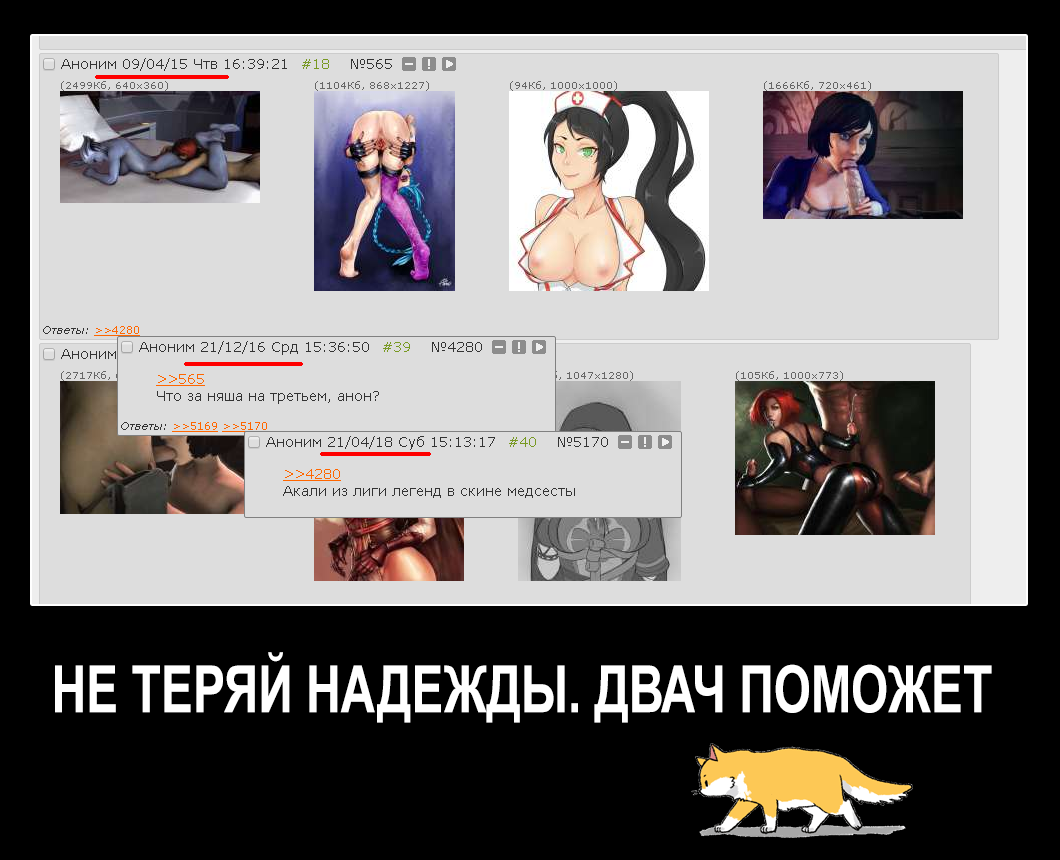The image size is (1060, 860).
Task: Open the >>5169 reply link
Action: 195,426
